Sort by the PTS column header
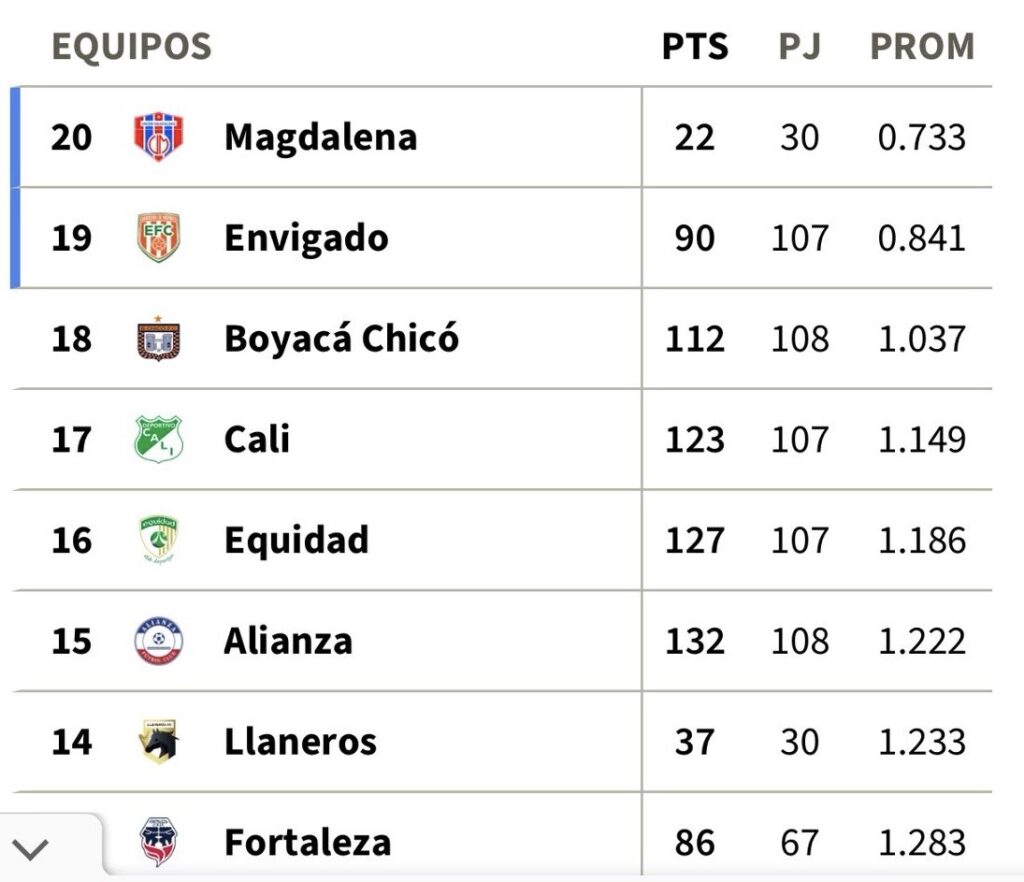The image size is (1024, 882). 695,47
